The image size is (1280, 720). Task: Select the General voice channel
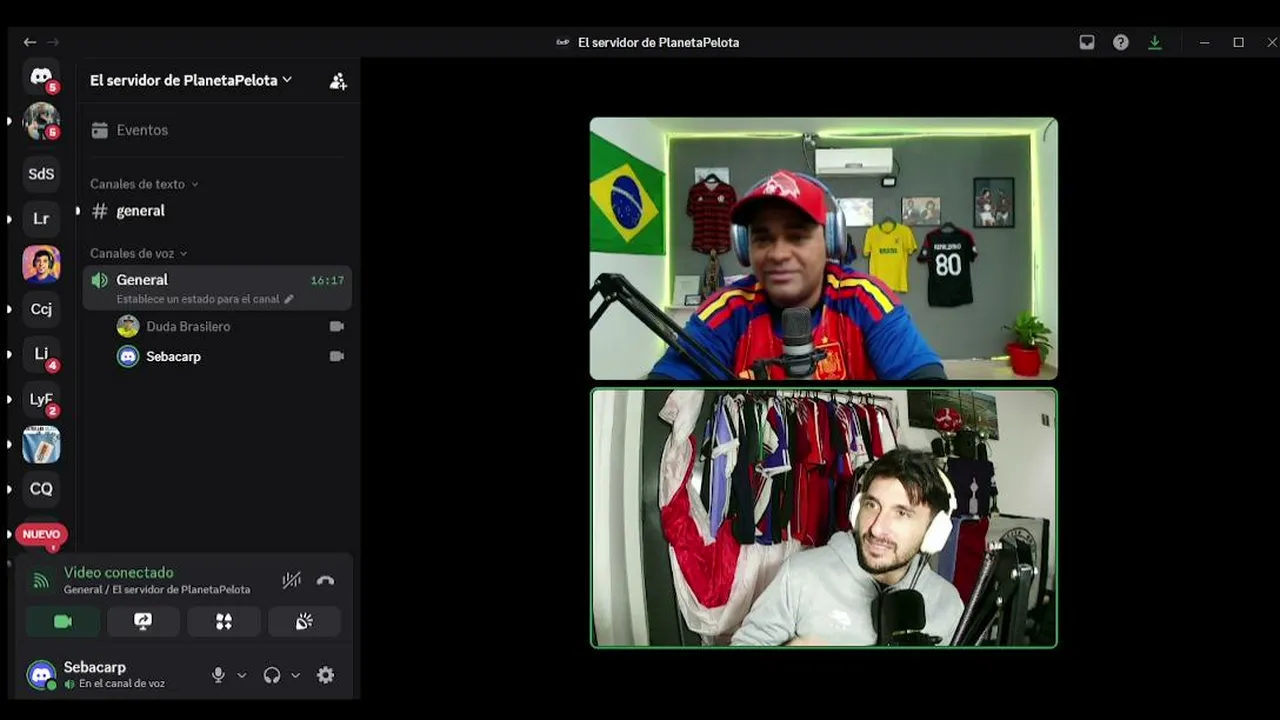coord(217,288)
